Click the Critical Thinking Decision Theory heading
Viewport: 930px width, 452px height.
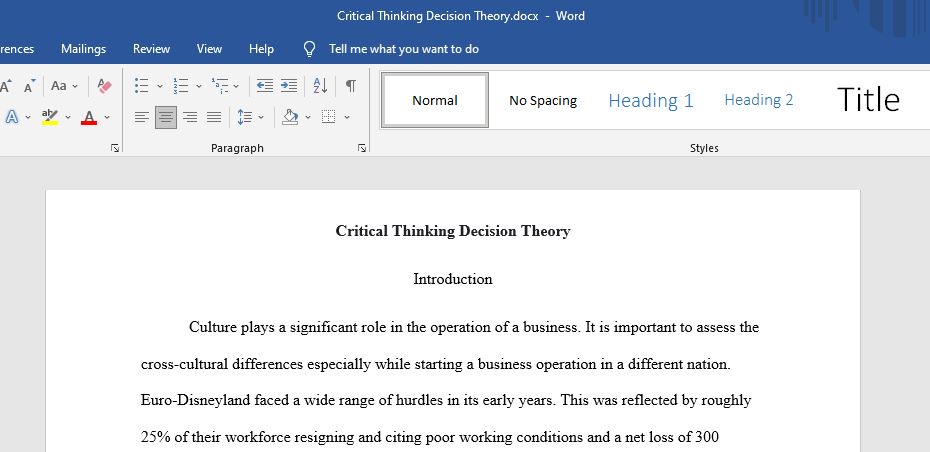click(453, 231)
